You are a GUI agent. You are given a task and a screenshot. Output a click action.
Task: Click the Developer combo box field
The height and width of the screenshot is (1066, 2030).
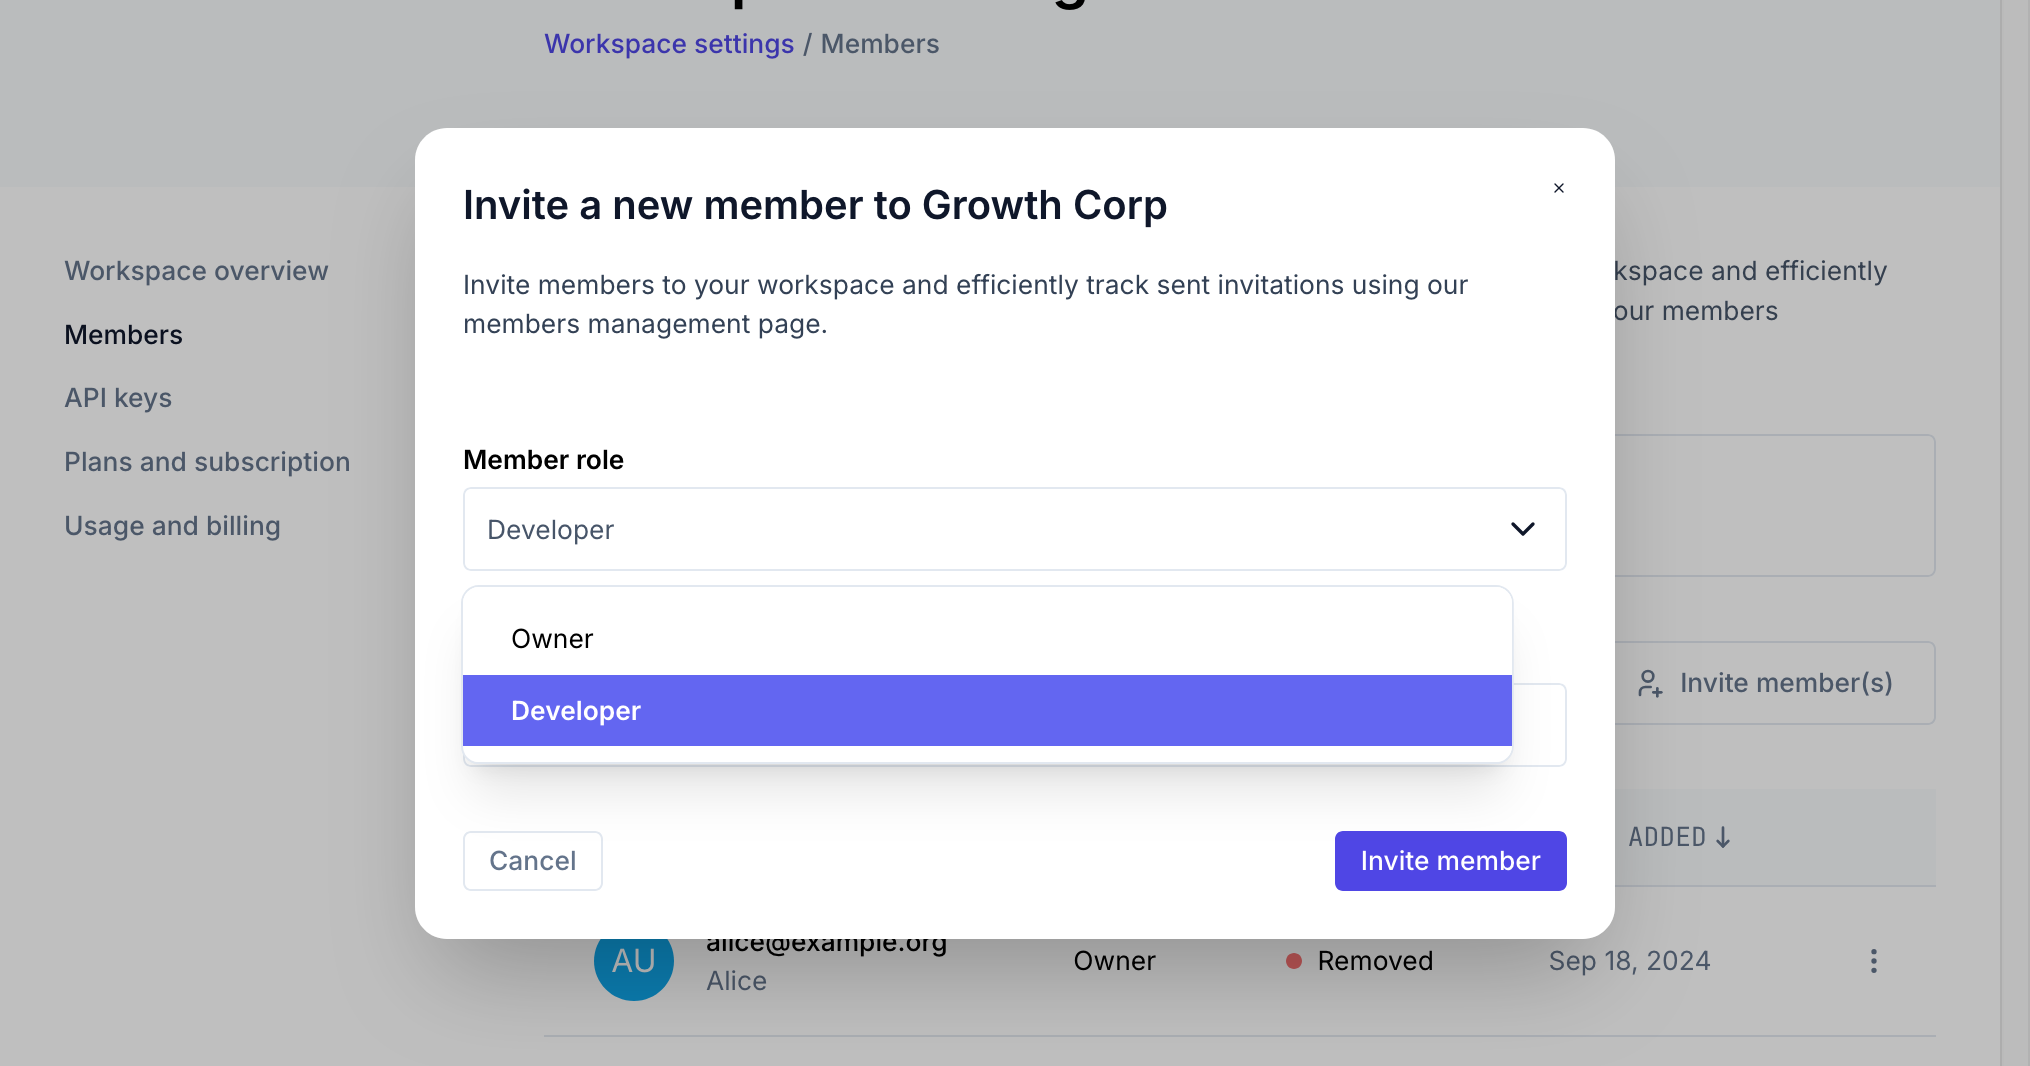(980, 529)
